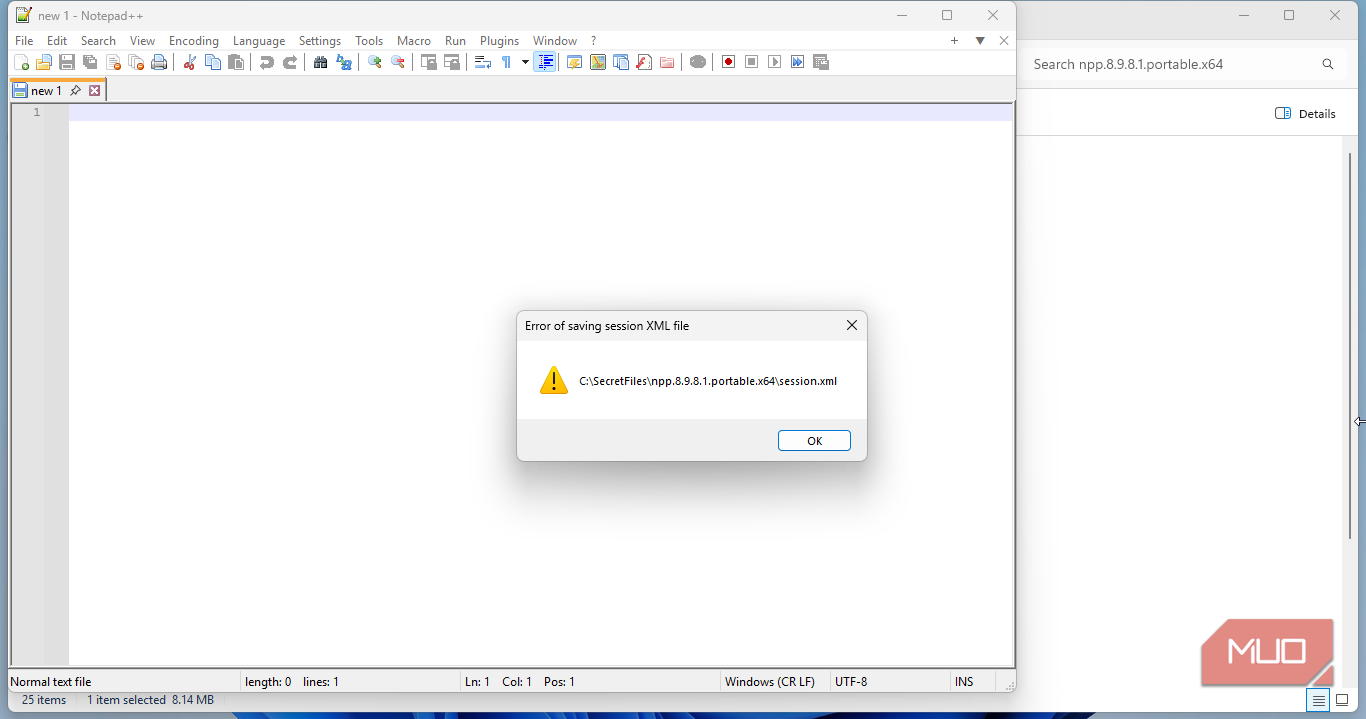Click the Save All toolbar icon
1366x719 pixels.
pos(90,62)
